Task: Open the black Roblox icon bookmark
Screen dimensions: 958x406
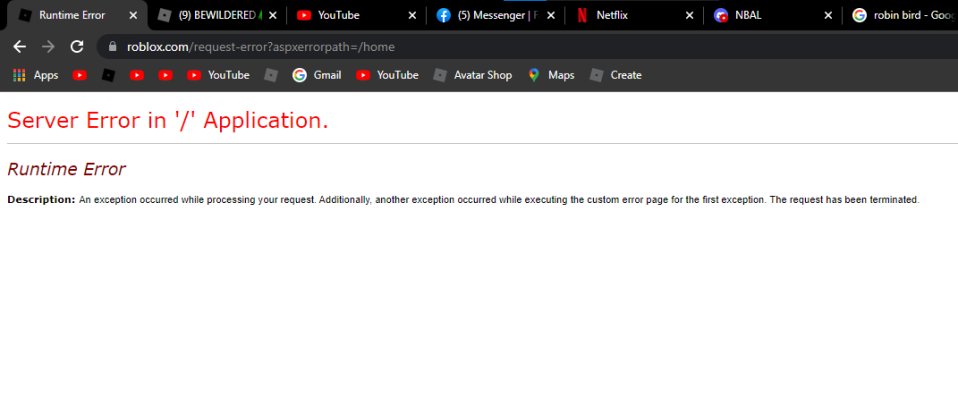Action: (x=108, y=75)
